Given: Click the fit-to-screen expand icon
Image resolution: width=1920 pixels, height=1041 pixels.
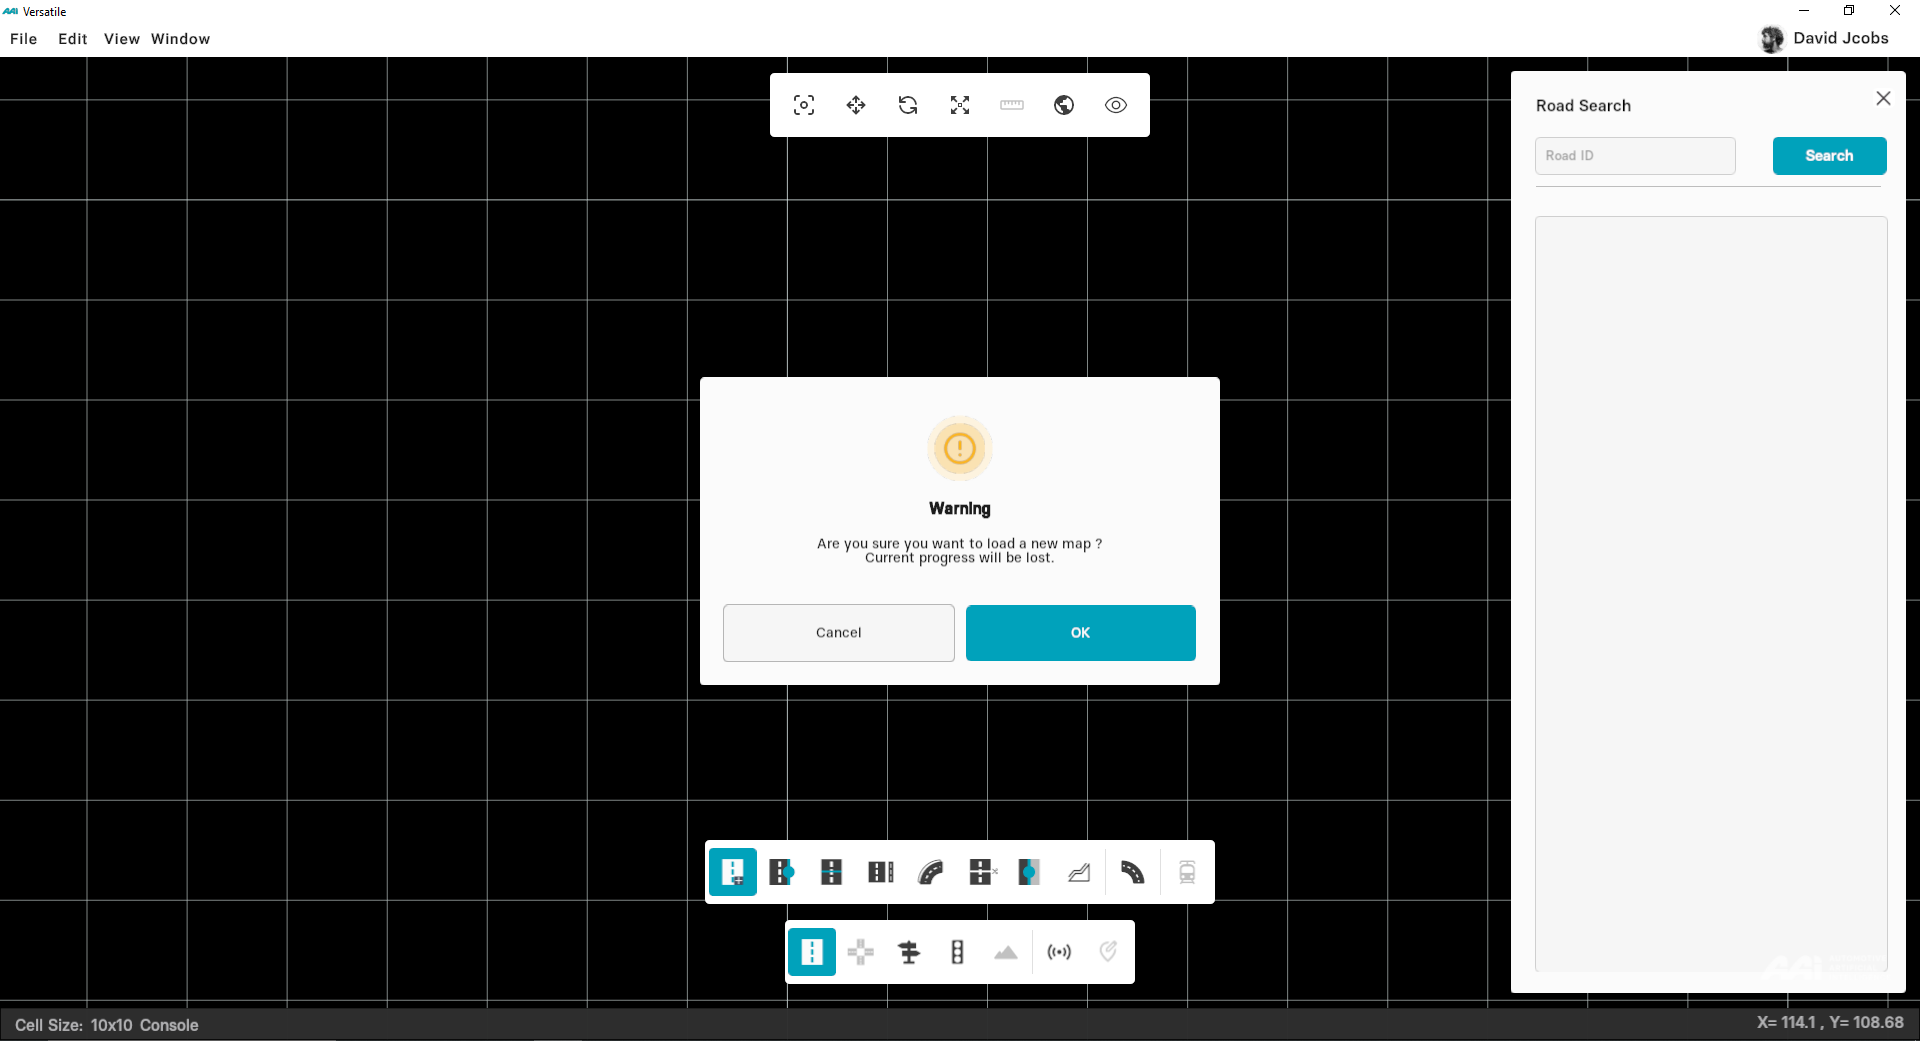Looking at the screenshot, I should click(960, 105).
